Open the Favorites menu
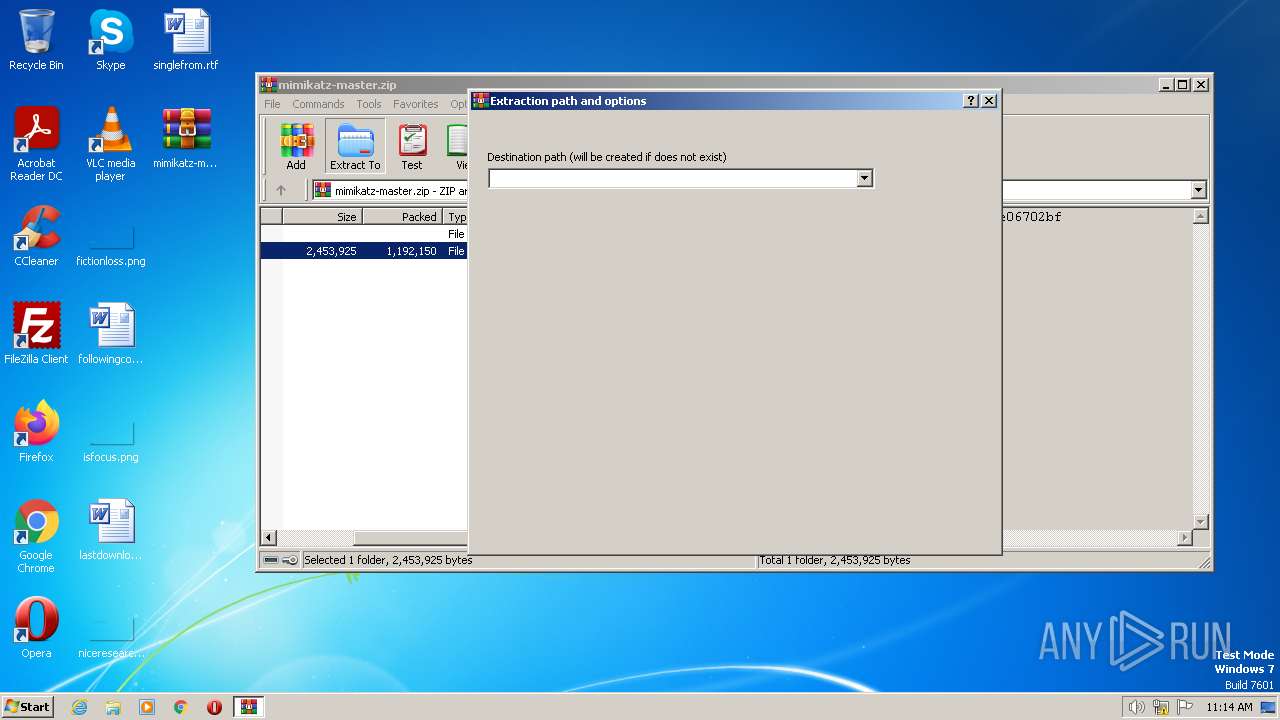1280x720 pixels. pos(416,104)
